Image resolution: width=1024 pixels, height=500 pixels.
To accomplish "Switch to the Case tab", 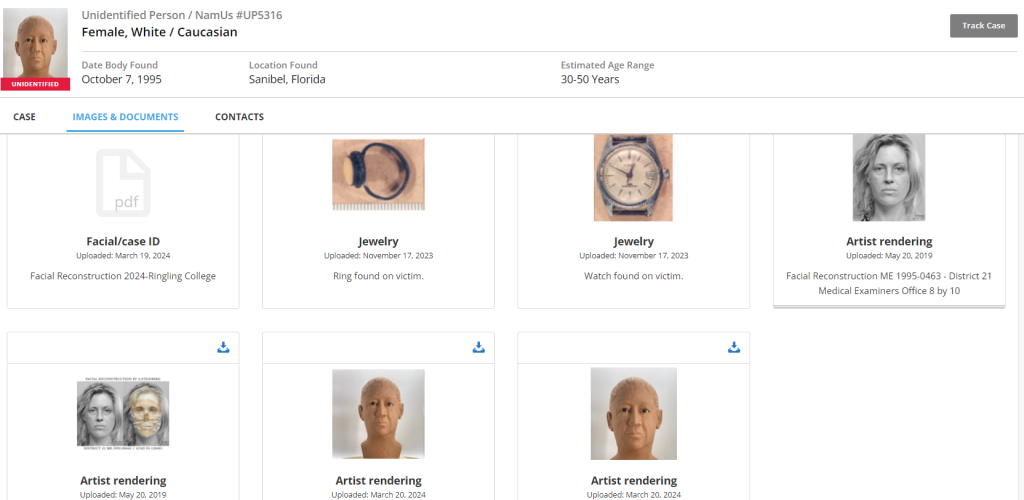I will [24, 117].
